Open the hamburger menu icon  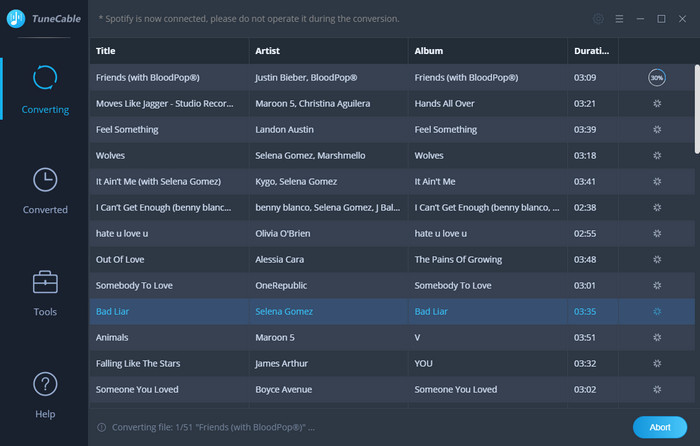(619, 19)
